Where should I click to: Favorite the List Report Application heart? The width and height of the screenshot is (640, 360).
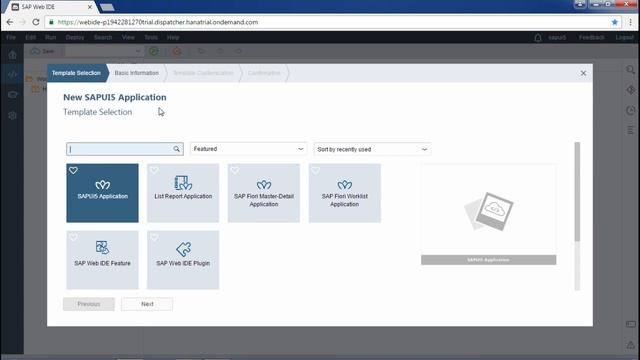point(154,171)
